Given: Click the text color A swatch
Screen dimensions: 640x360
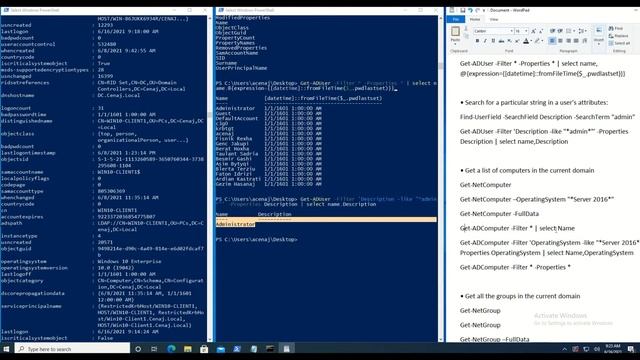Looking at the screenshot, I should pos(526,41).
